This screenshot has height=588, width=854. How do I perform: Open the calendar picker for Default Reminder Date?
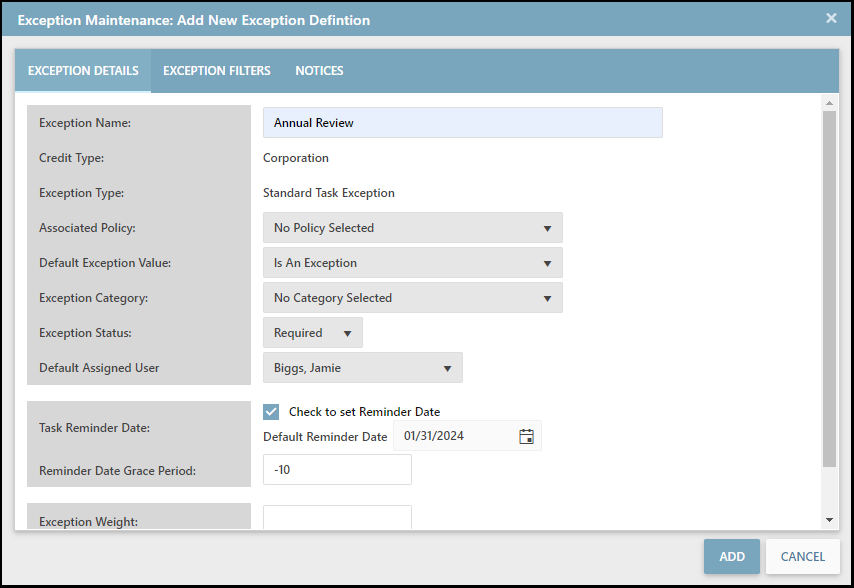(x=526, y=436)
